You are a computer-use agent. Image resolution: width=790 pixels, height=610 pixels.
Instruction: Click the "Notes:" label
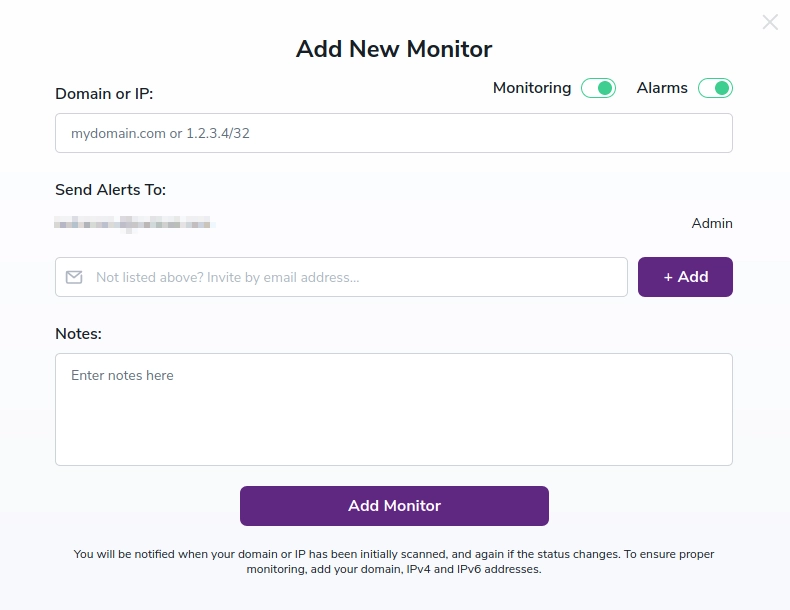pos(79,333)
